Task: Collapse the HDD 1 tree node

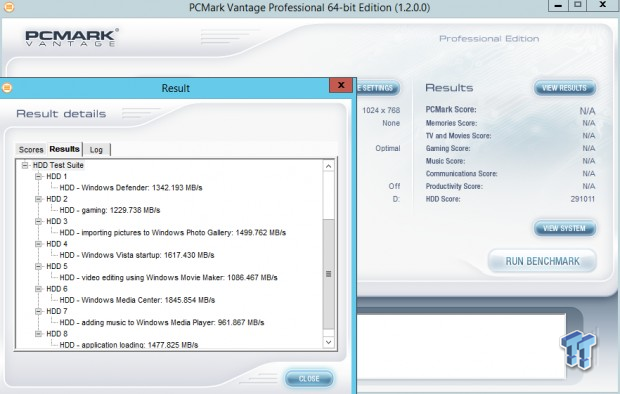Action: coord(38,176)
